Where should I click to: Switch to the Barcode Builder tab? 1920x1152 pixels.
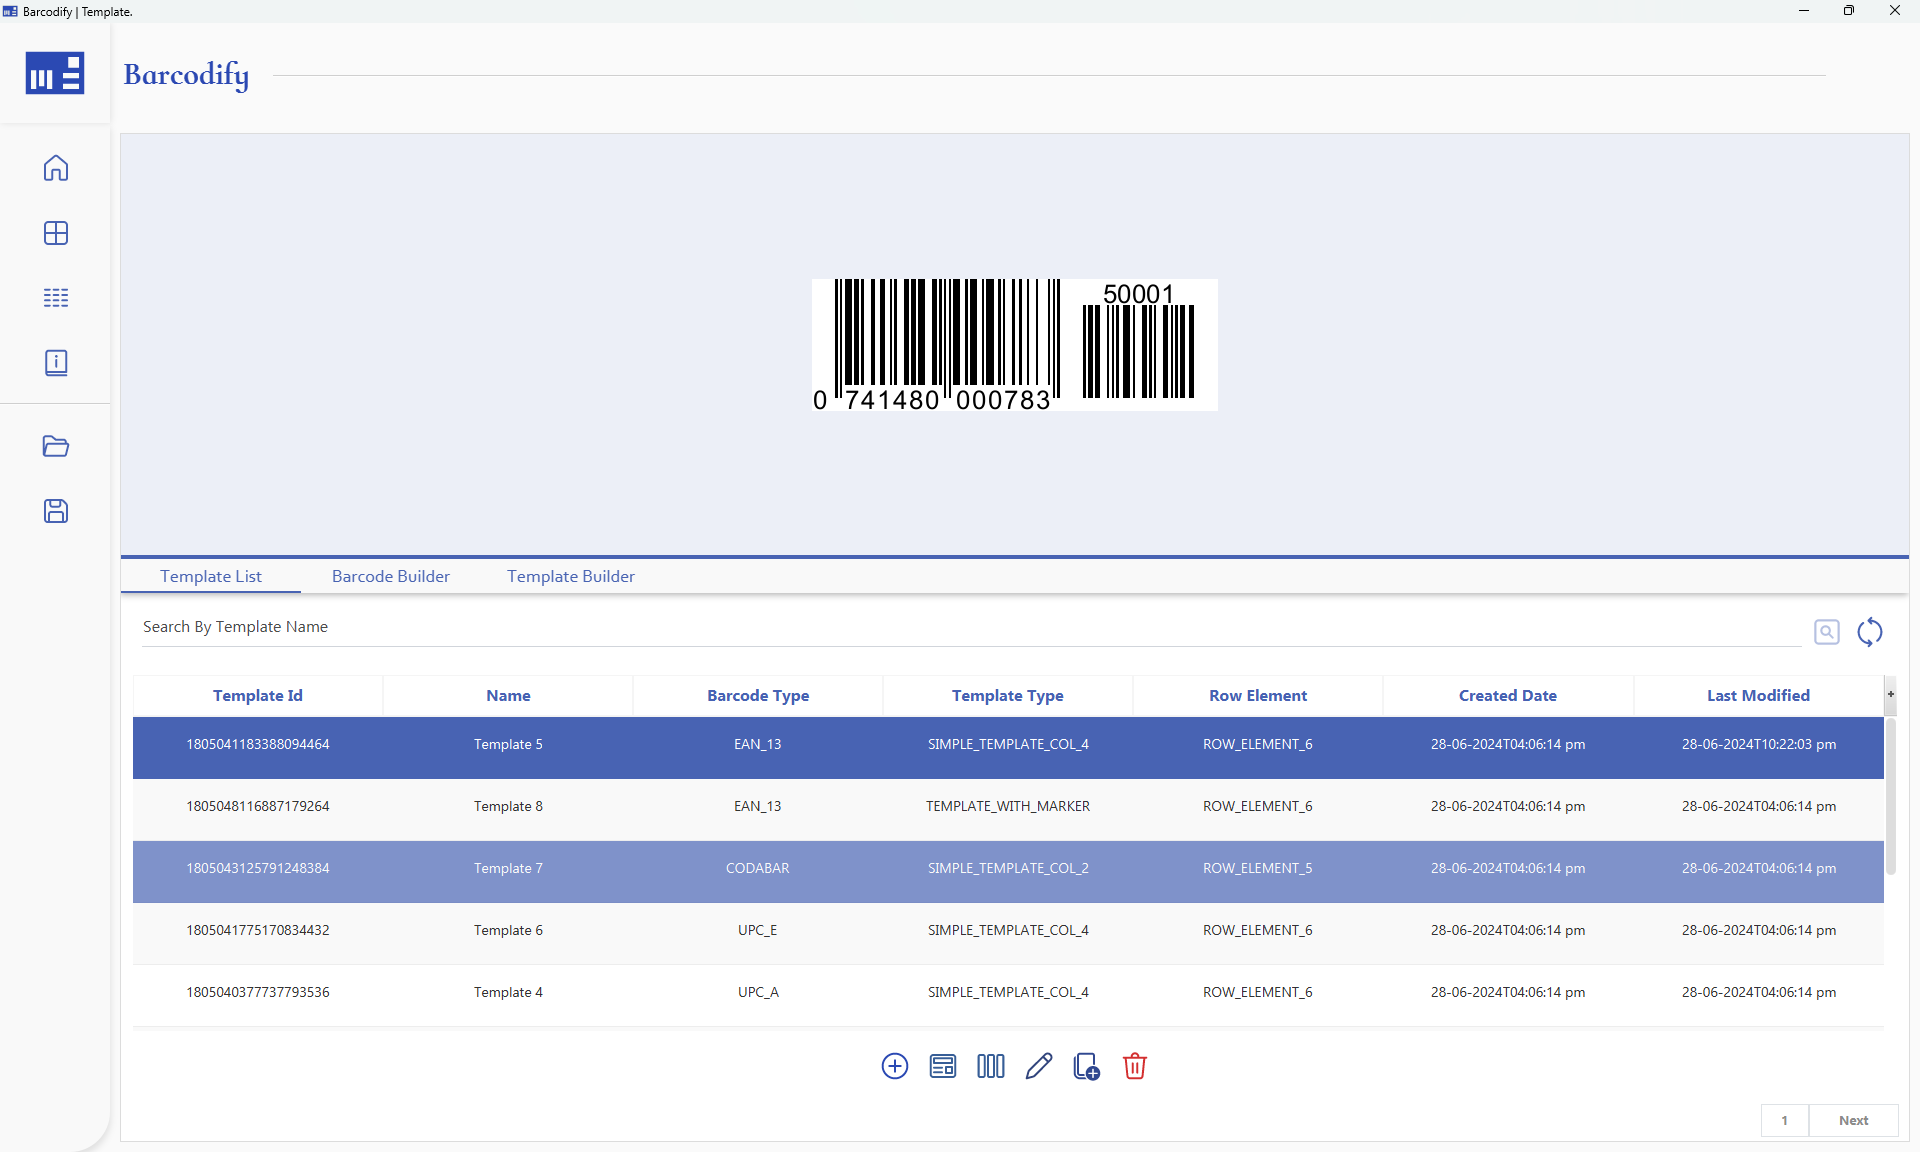[x=390, y=576]
